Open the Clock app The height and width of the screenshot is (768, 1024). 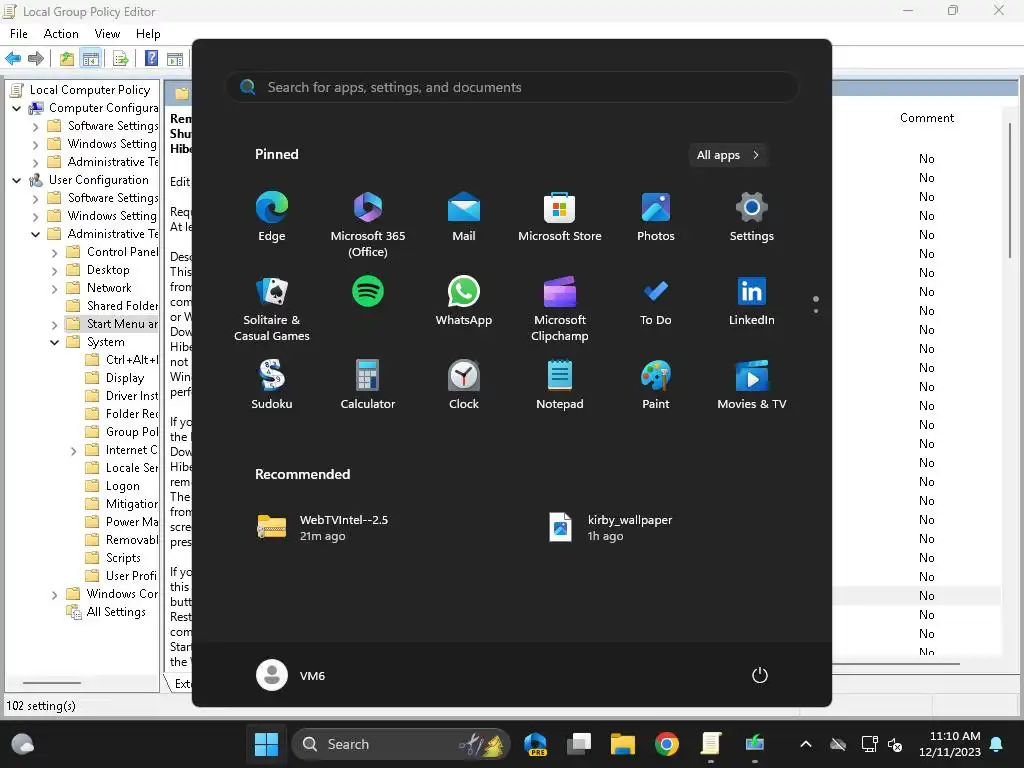(x=464, y=385)
